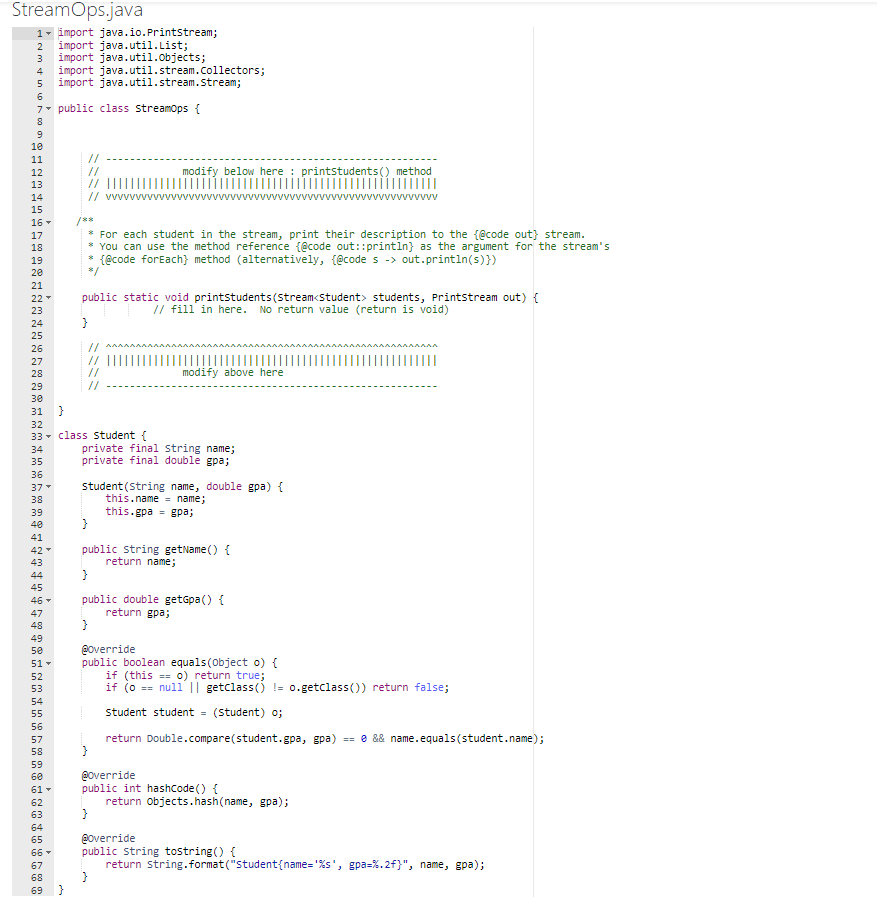Click the Javadoc line starting 'For each student'

coord(337,234)
